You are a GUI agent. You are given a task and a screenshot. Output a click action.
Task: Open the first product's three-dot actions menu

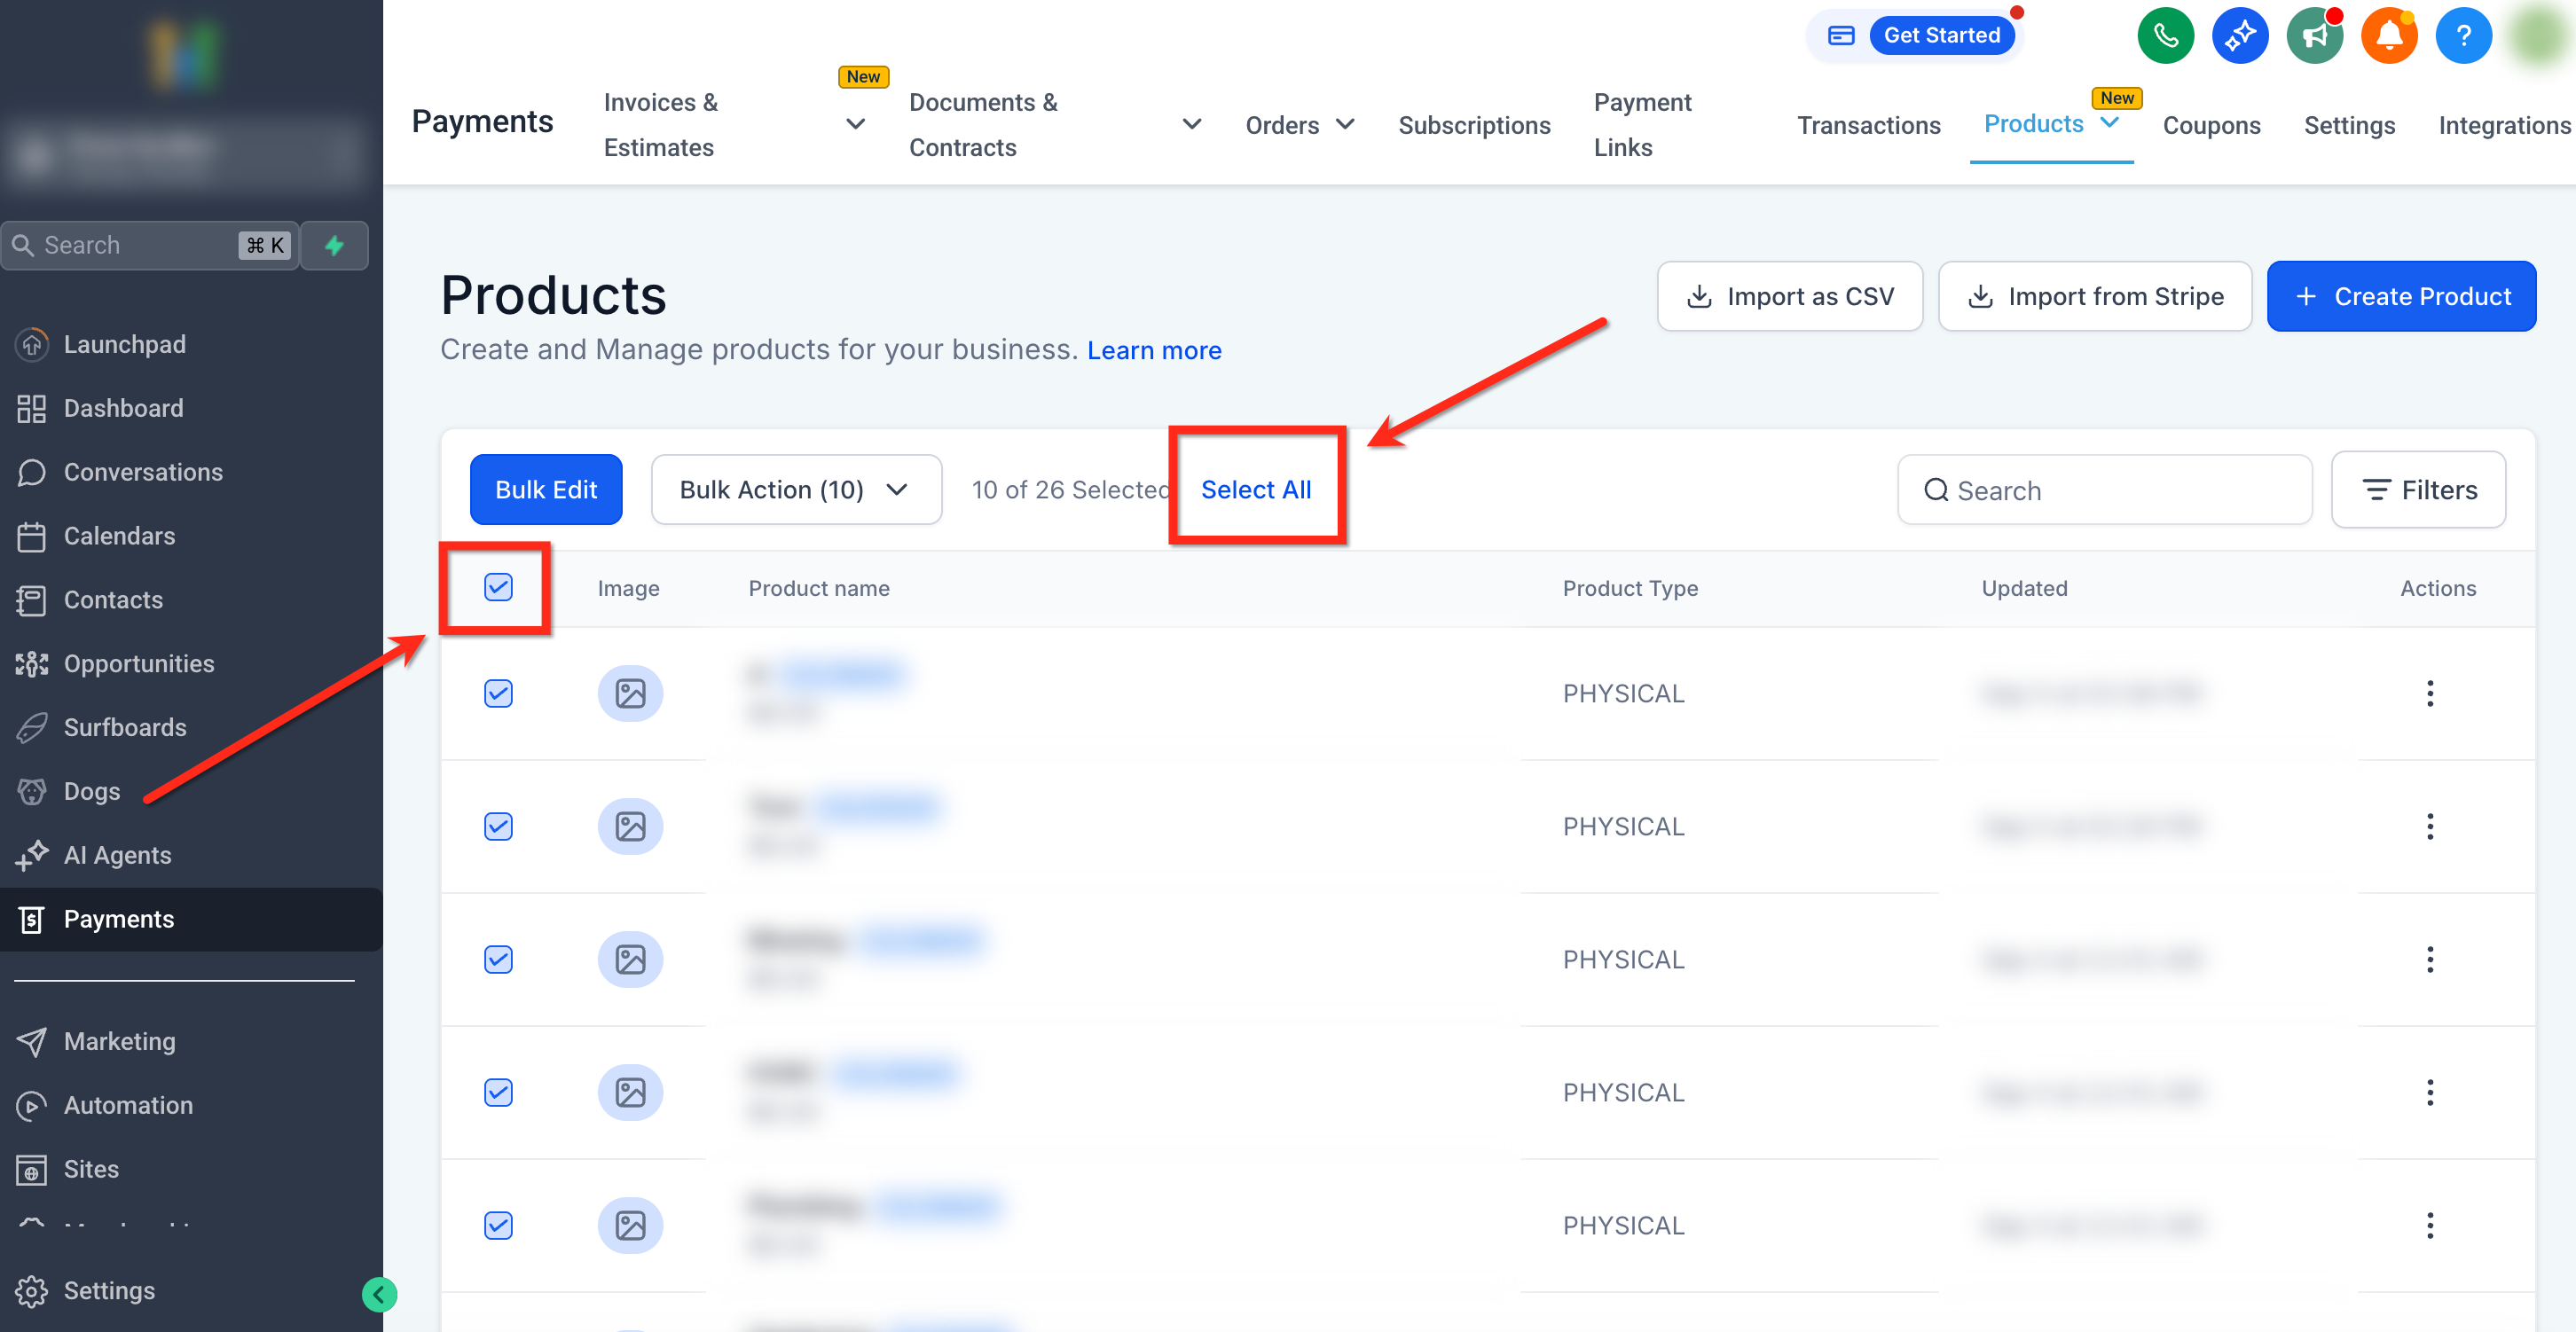[x=2429, y=693]
